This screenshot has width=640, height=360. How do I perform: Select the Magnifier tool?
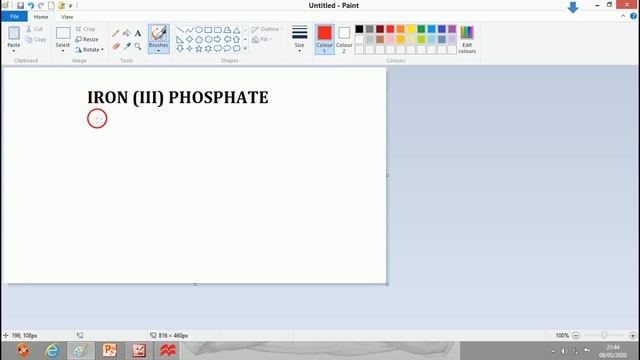click(138, 46)
